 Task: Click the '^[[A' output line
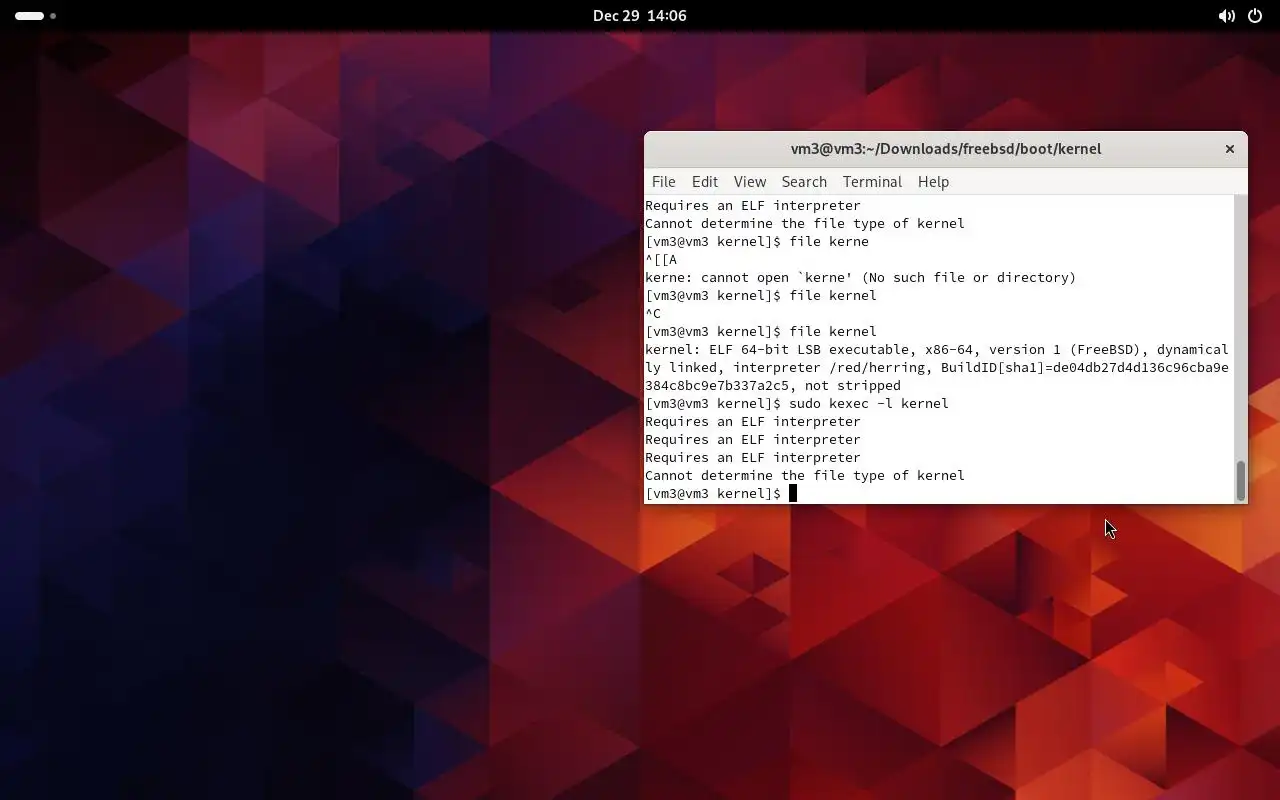point(661,259)
